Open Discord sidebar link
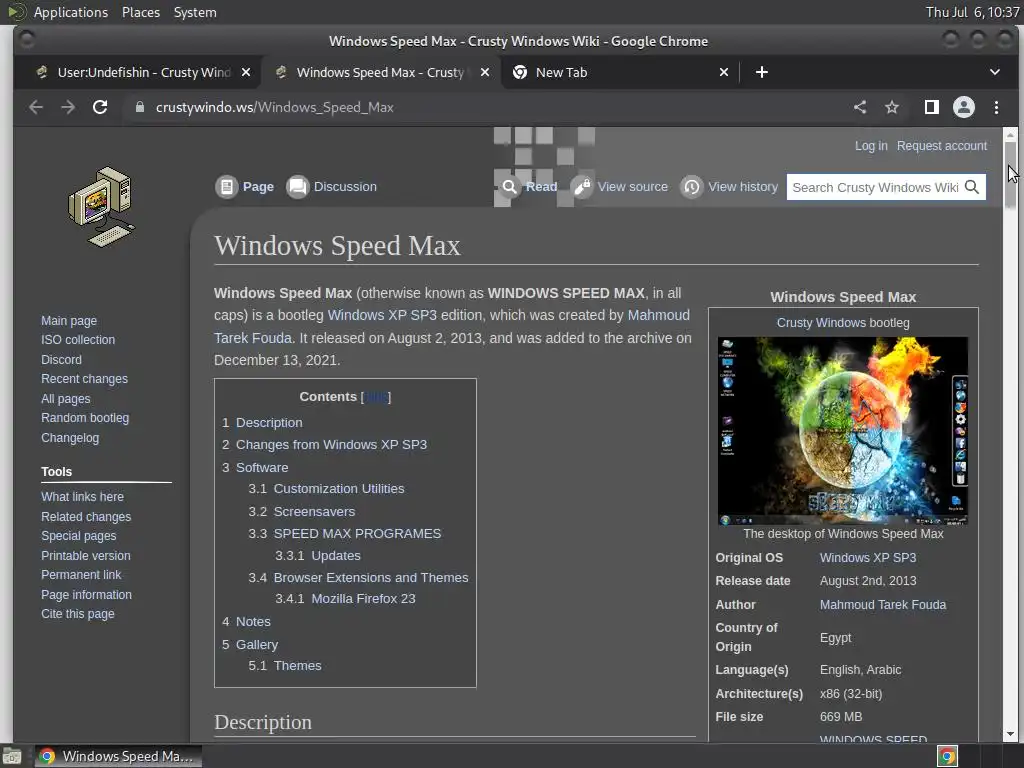This screenshot has height=768, width=1024. pyautogui.click(x=61, y=359)
